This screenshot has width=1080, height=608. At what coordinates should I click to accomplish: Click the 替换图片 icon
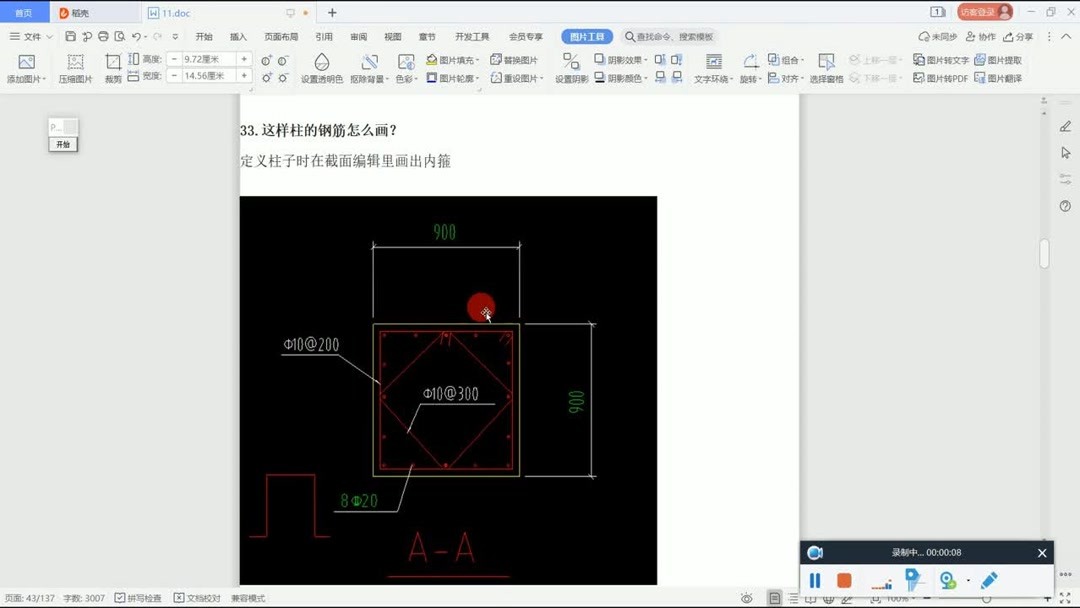[512, 58]
